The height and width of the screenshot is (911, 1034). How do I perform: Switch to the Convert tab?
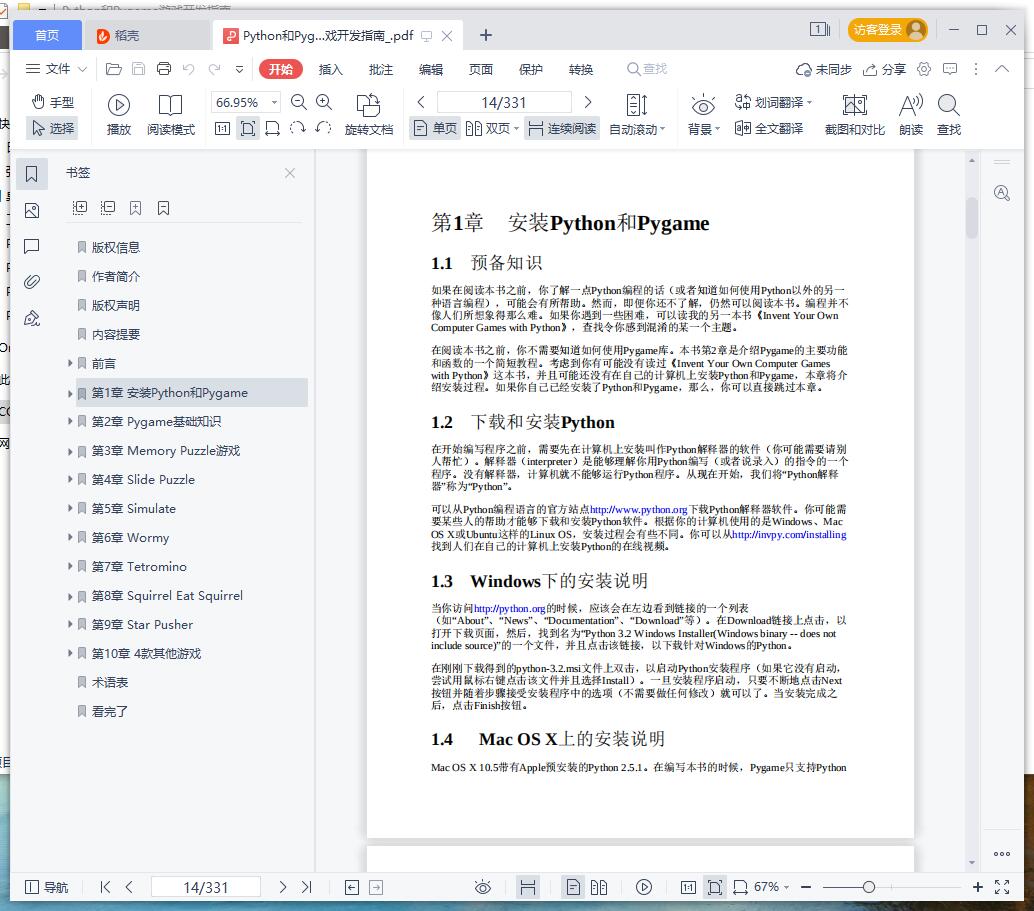580,70
